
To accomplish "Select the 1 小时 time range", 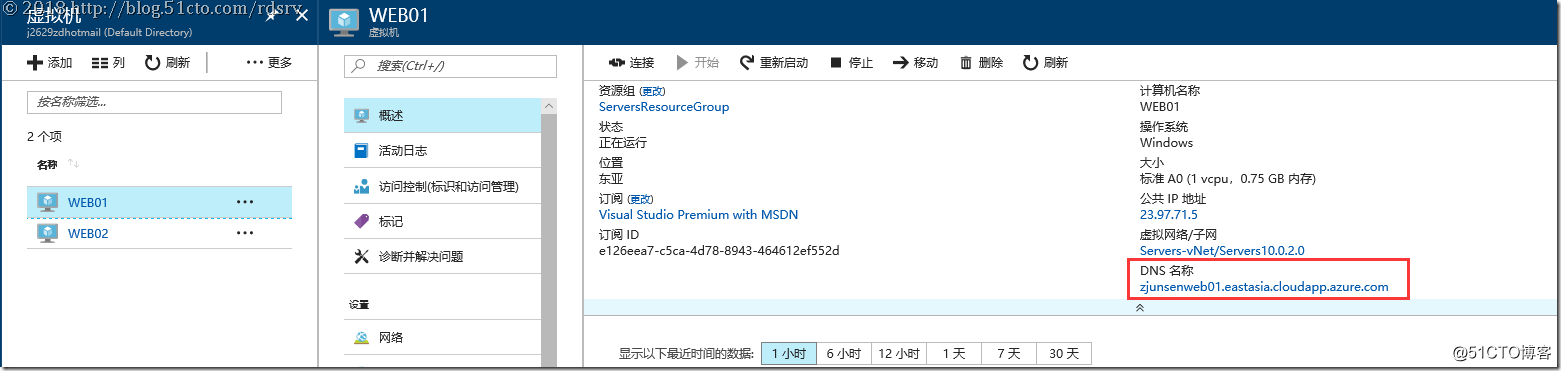I will coord(788,353).
